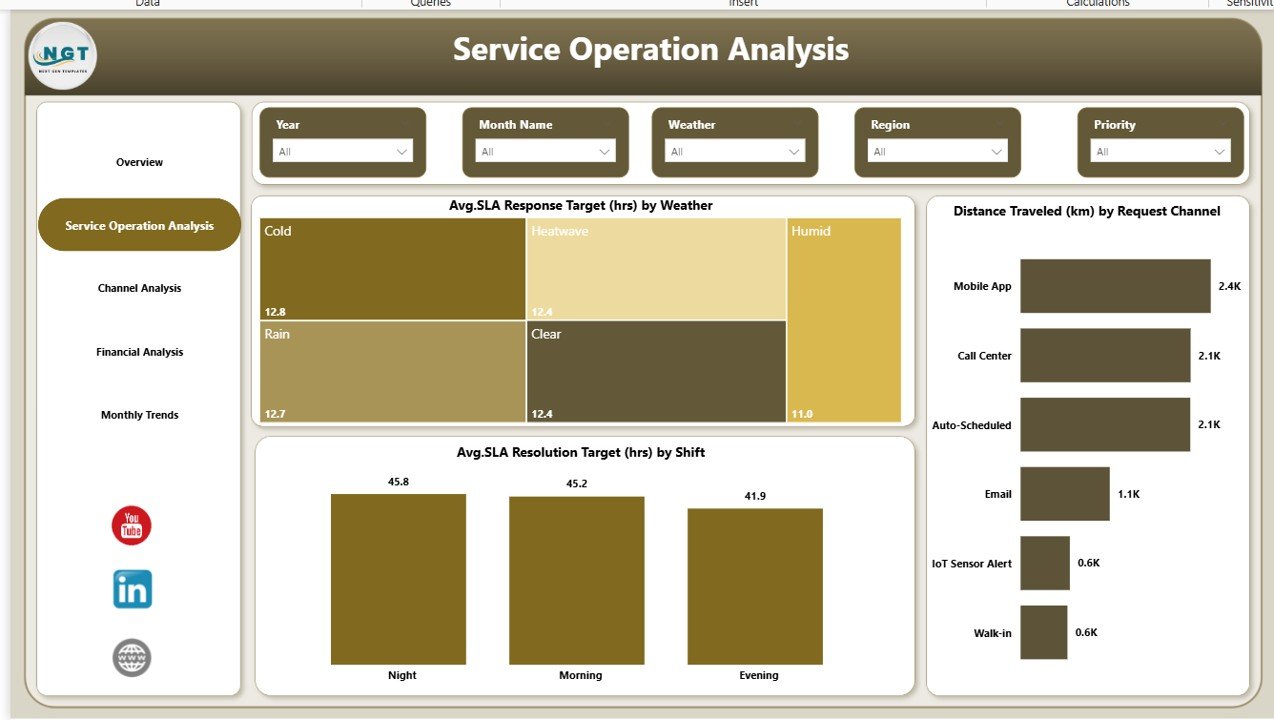Click the website globe icon
1274x720 pixels.
(130, 658)
